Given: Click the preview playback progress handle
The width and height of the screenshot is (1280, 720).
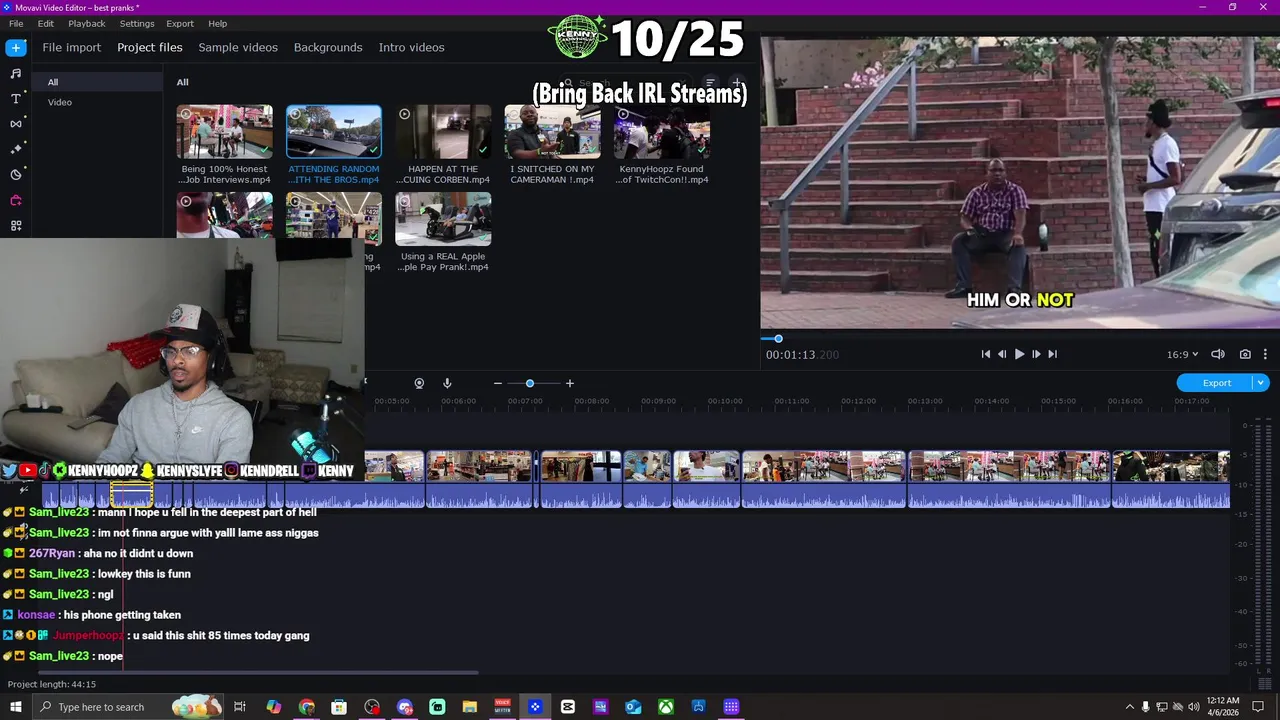Looking at the screenshot, I should pyautogui.click(x=778, y=339).
